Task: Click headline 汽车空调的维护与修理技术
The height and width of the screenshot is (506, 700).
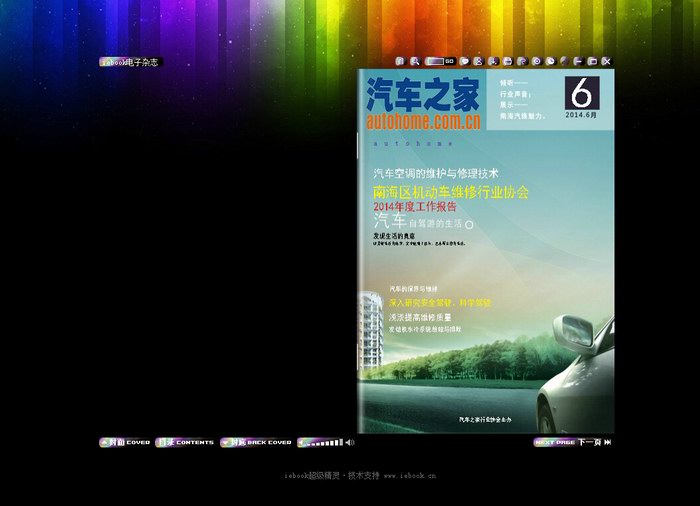Action: 436,173
